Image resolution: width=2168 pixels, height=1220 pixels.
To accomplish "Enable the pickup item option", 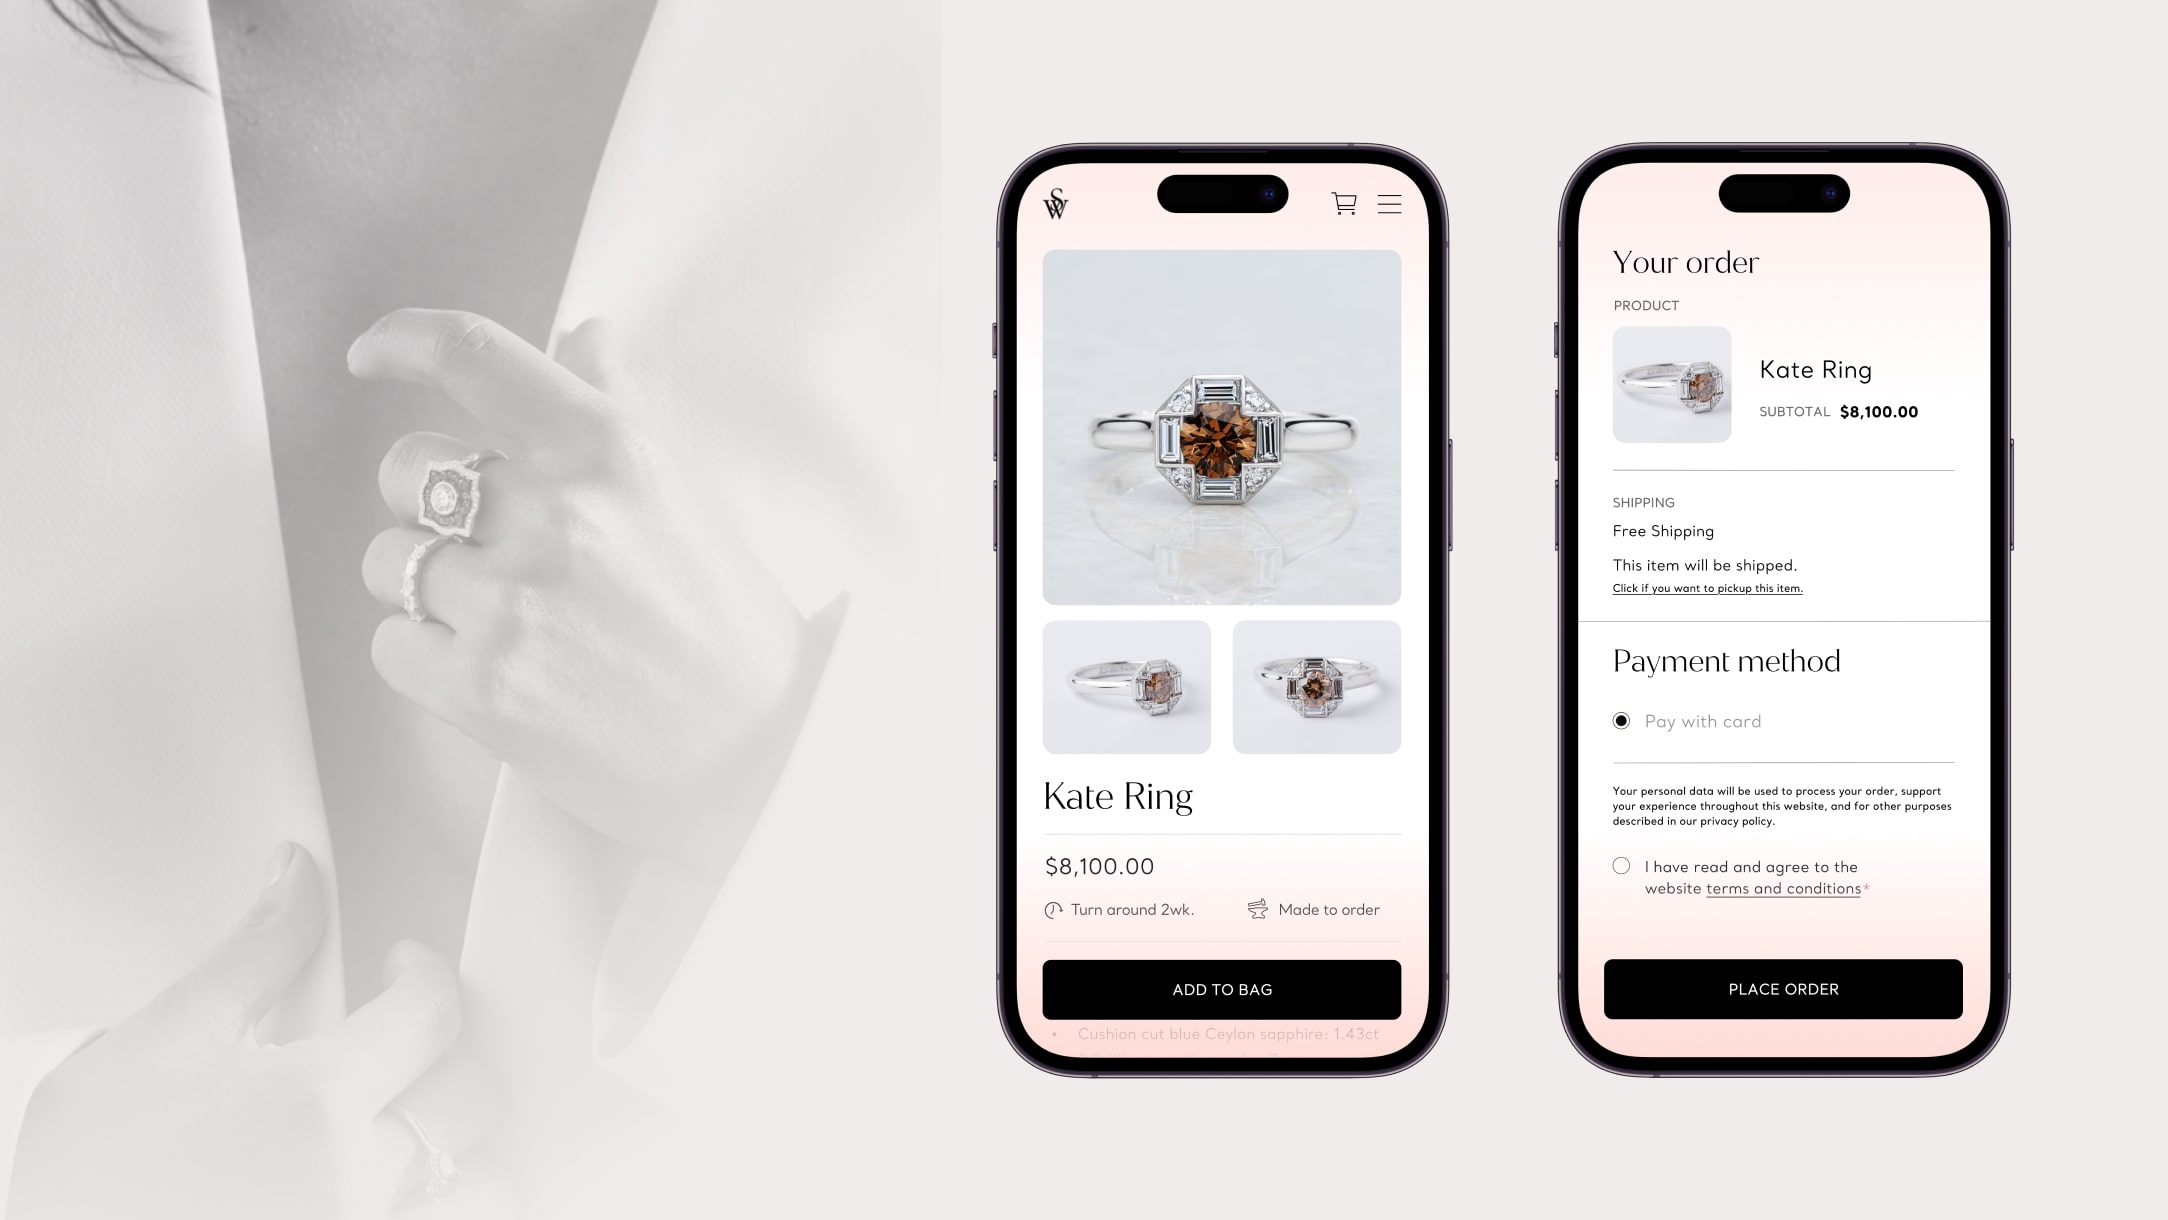I will (x=1706, y=587).
